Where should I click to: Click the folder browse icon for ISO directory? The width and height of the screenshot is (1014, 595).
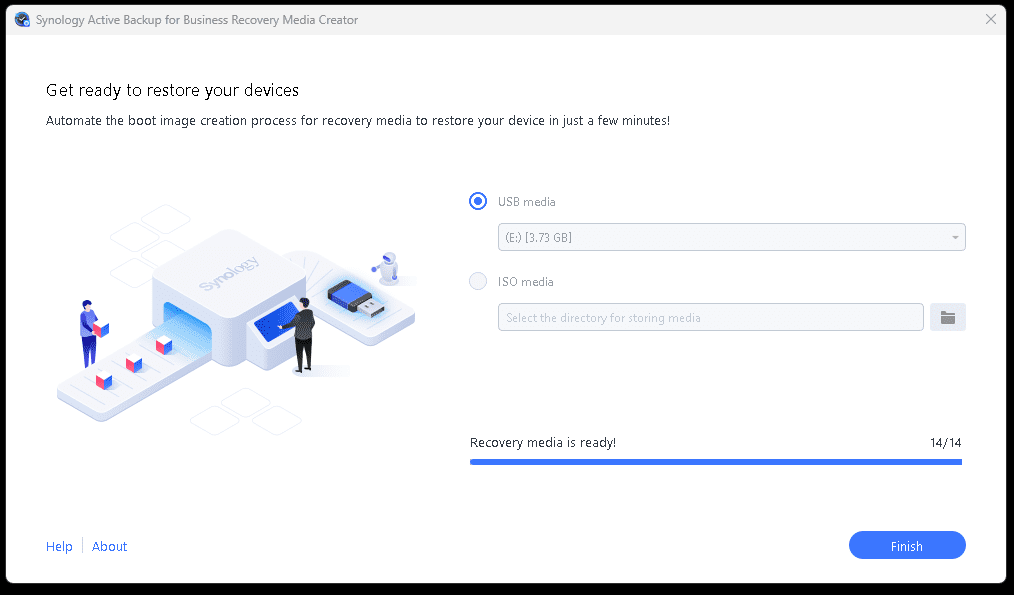tap(947, 318)
